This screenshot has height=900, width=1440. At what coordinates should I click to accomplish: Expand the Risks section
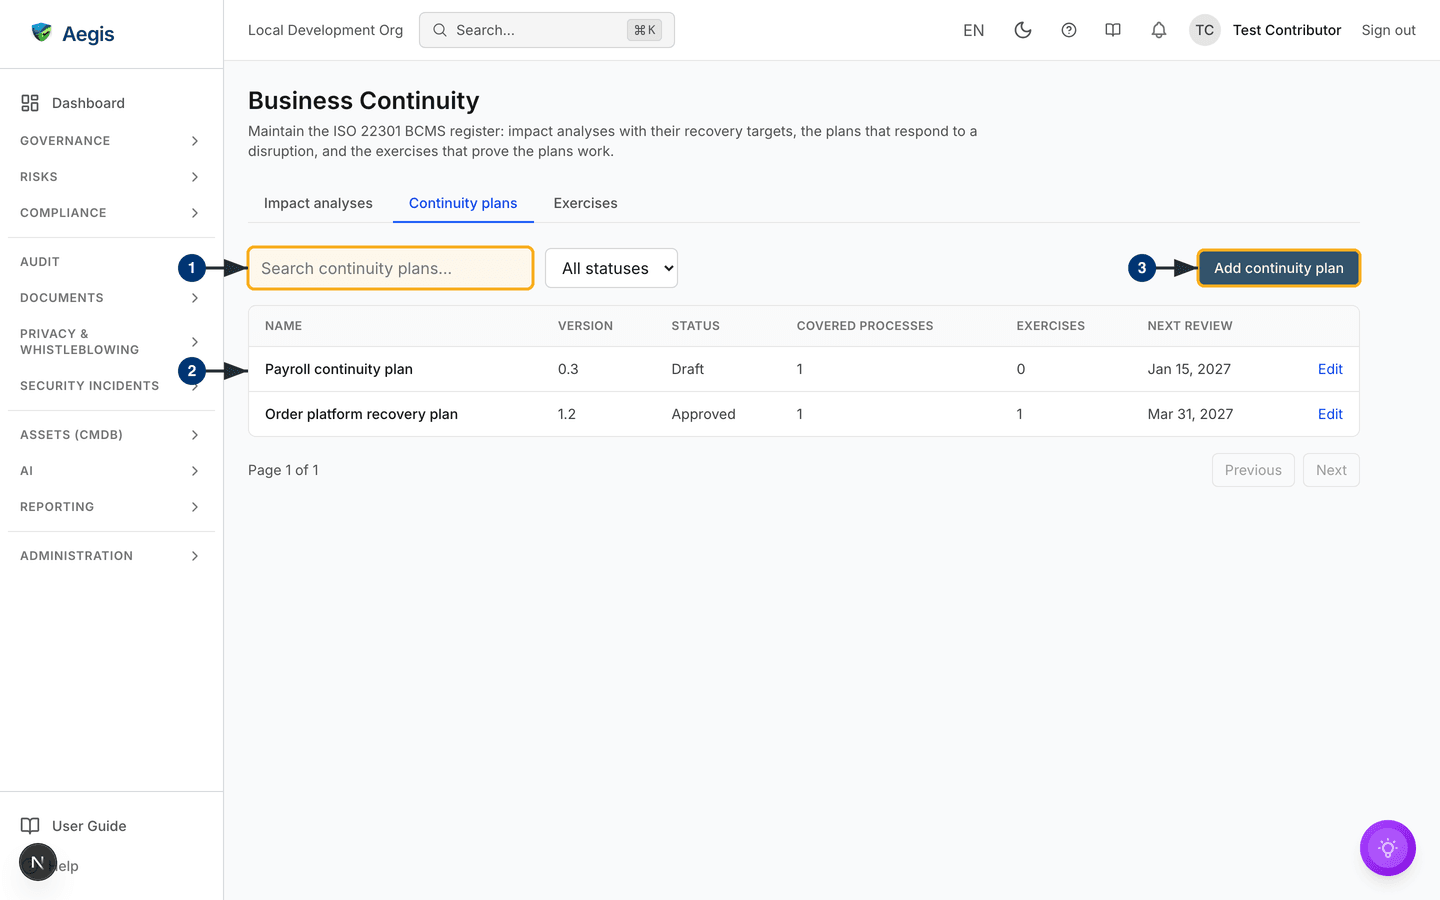tap(111, 177)
